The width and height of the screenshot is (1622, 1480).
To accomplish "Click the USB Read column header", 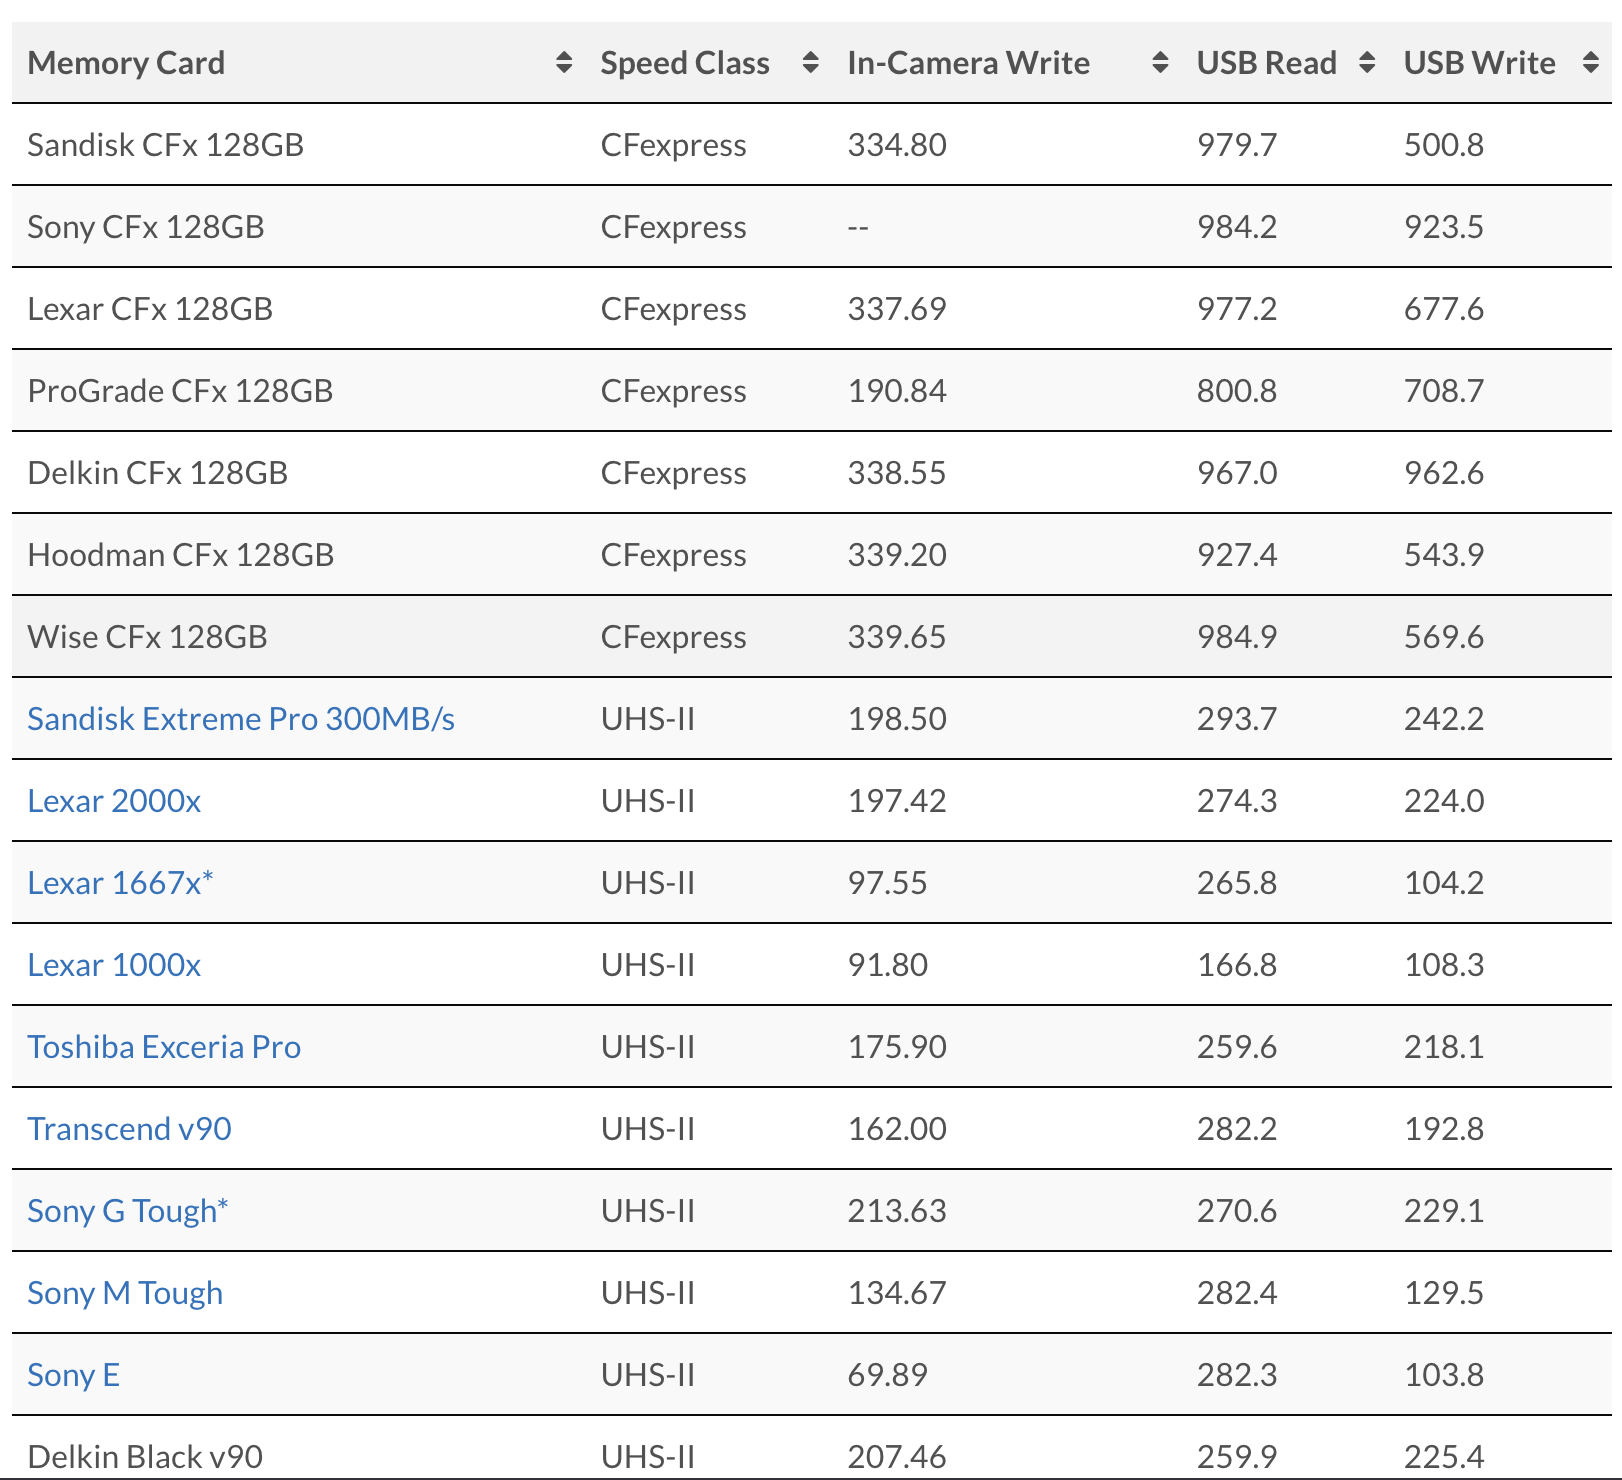I will coord(1285,63).
